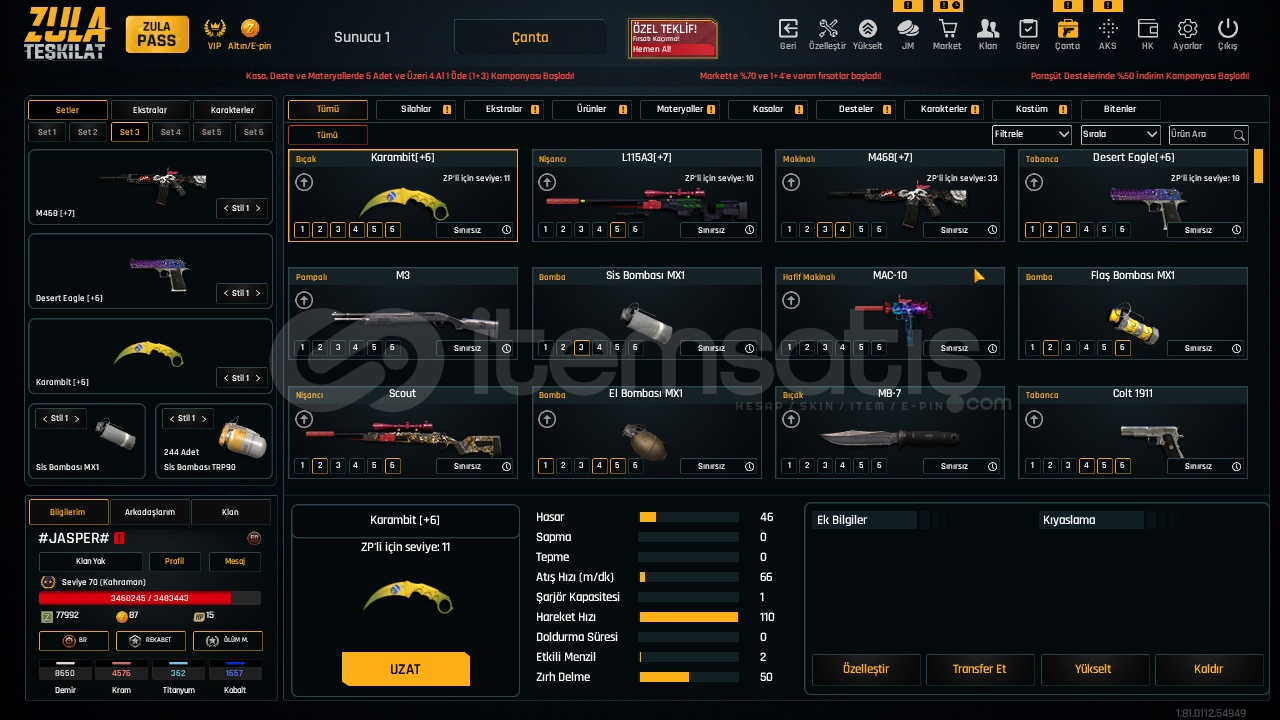1280x720 pixels.
Task: Click next style arrow for Sis Bombası MX1 set slot
Action: click(77, 418)
